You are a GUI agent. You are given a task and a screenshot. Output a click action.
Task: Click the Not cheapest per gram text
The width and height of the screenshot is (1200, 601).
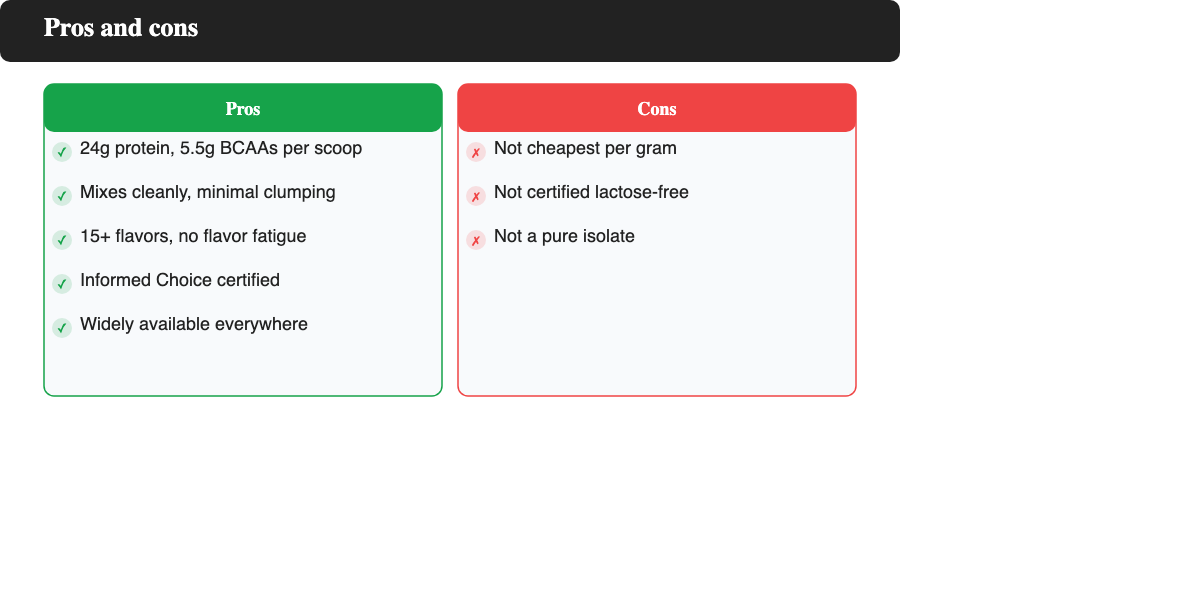click(585, 148)
